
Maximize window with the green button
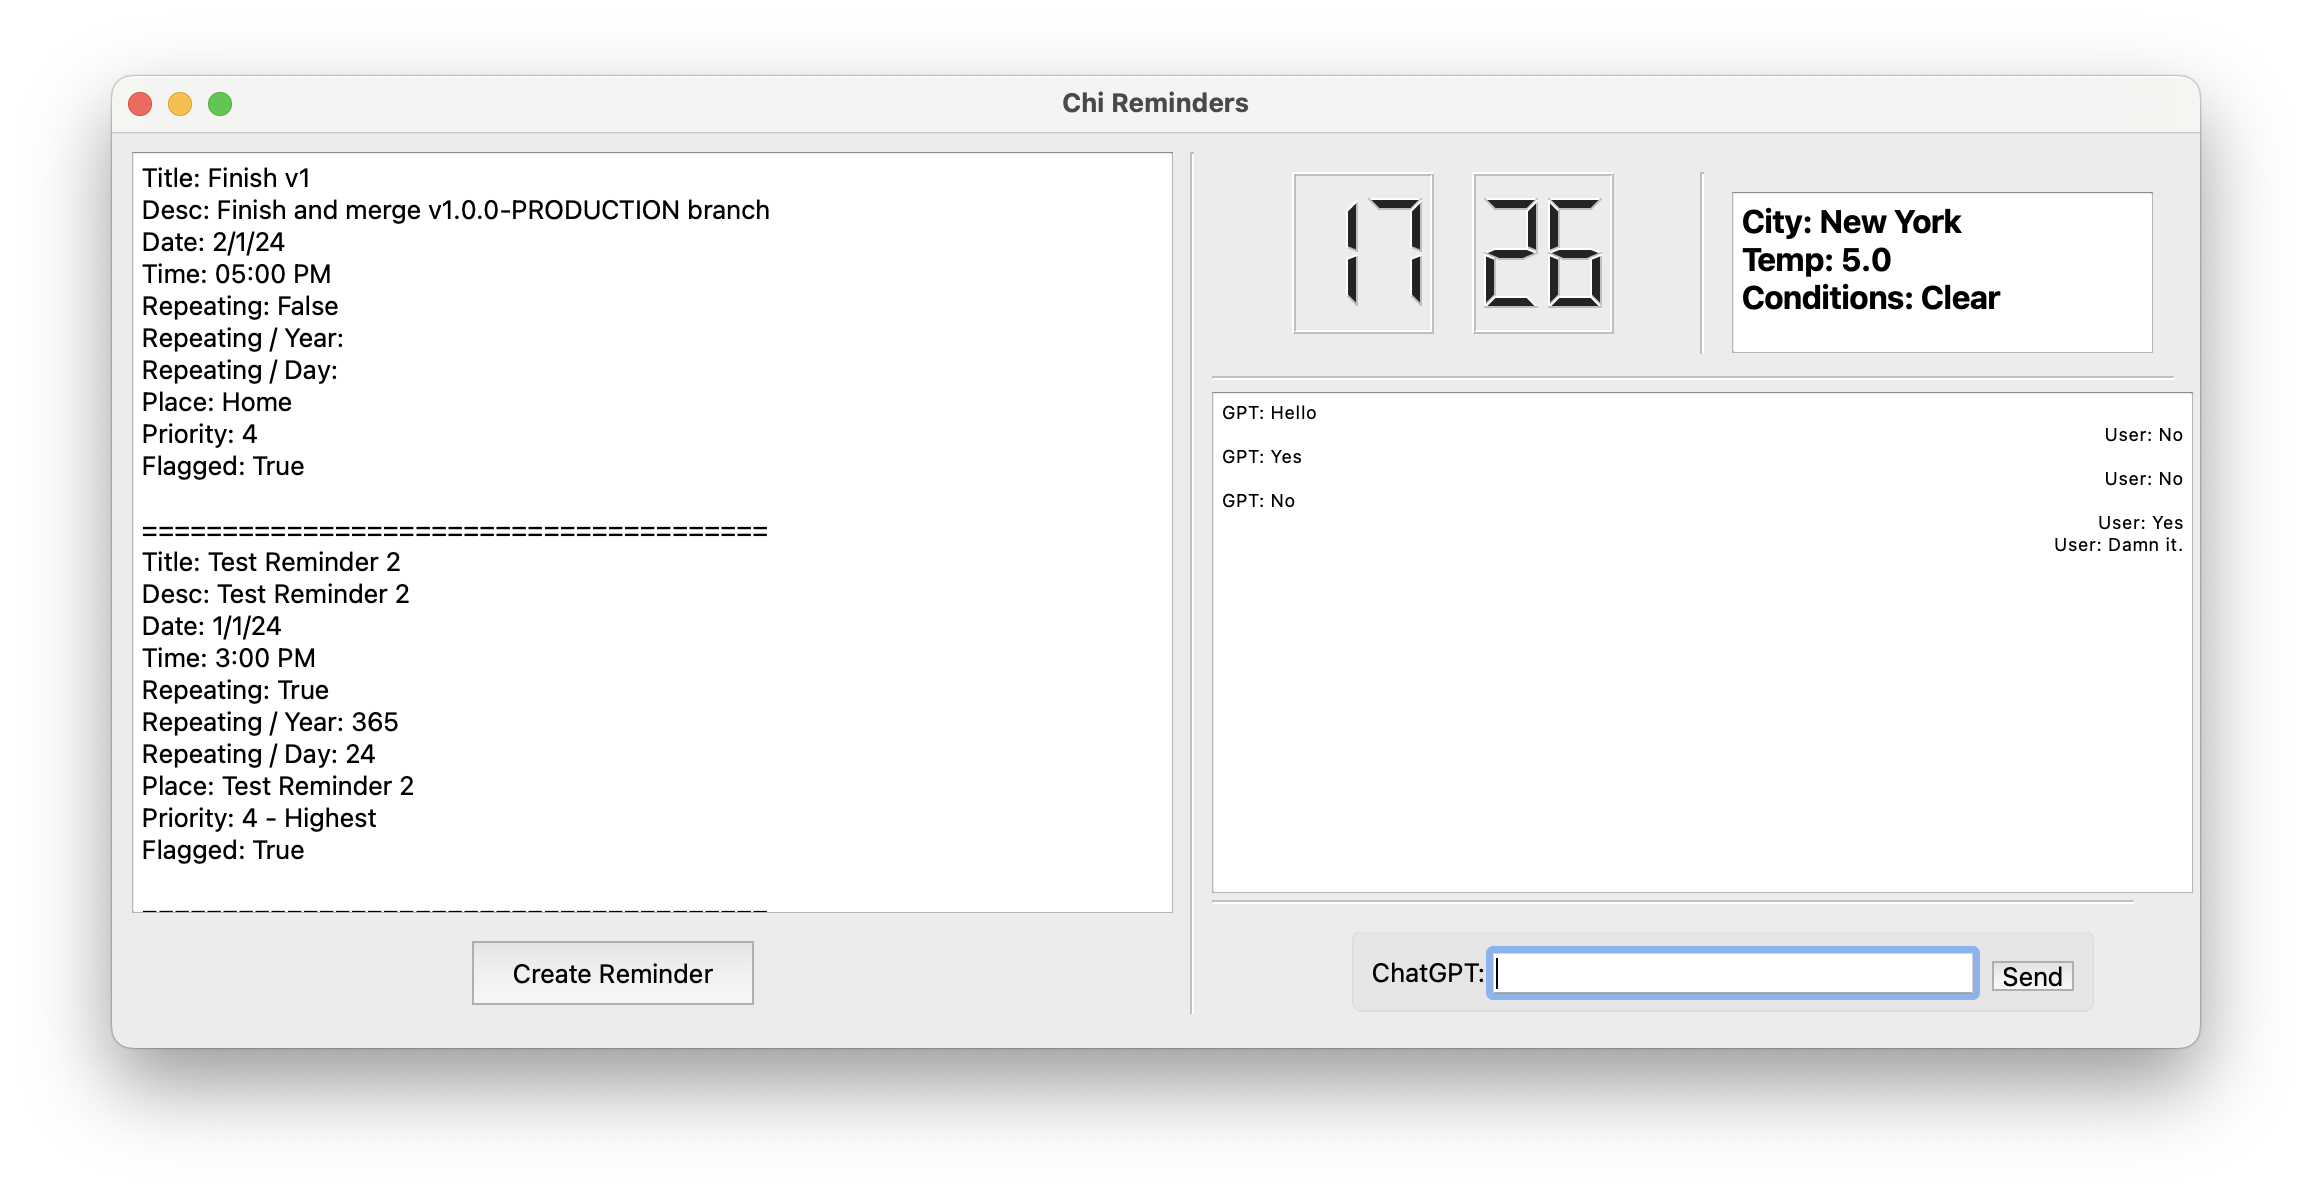220,104
